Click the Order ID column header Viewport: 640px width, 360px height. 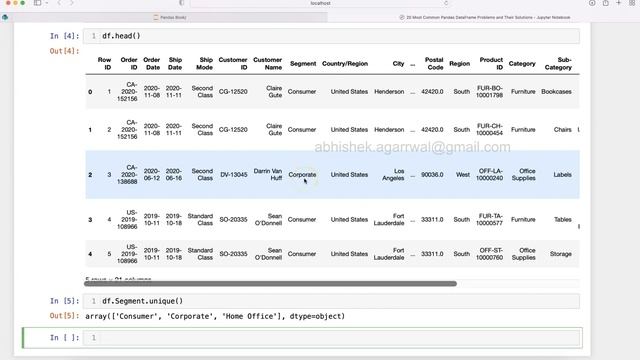tap(129, 64)
